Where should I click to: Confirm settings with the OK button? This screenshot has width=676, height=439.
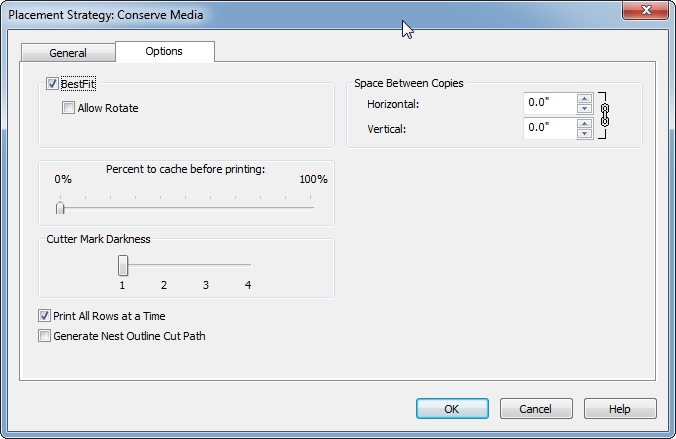pos(452,408)
